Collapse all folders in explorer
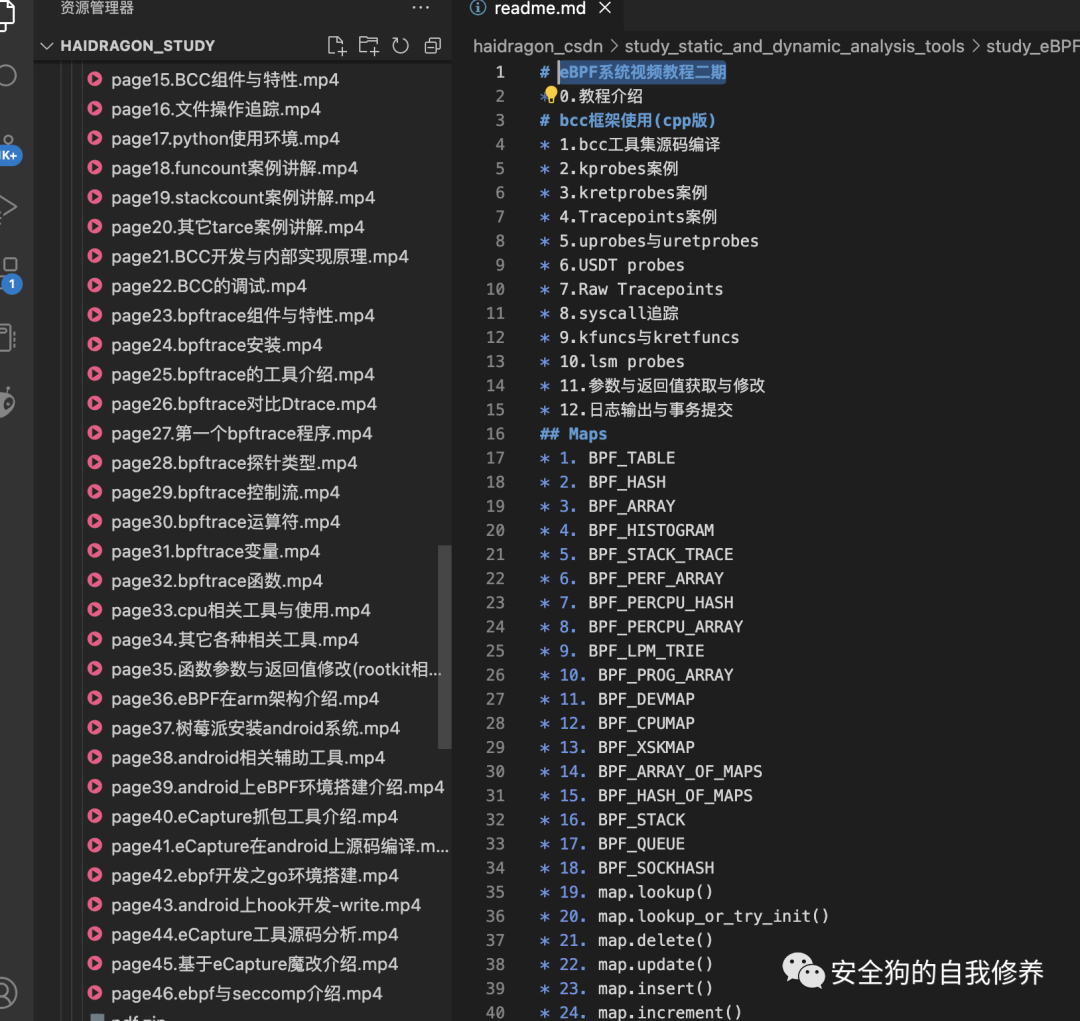Screen dimensions: 1080x1021 click(432, 45)
